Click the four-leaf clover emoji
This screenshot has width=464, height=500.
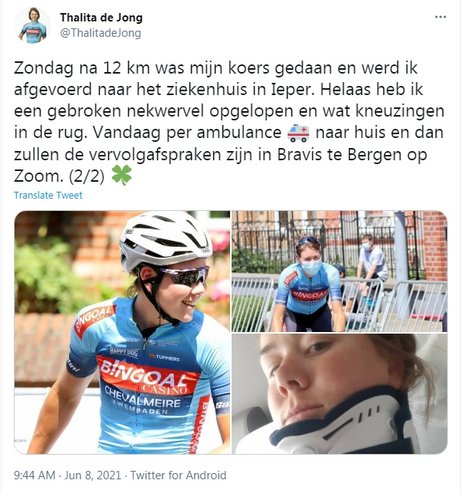[x=122, y=176]
